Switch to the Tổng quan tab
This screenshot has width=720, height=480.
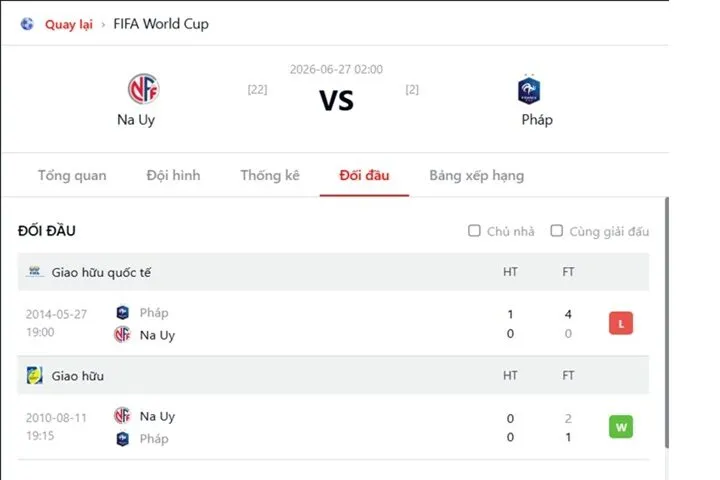tap(72, 175)
